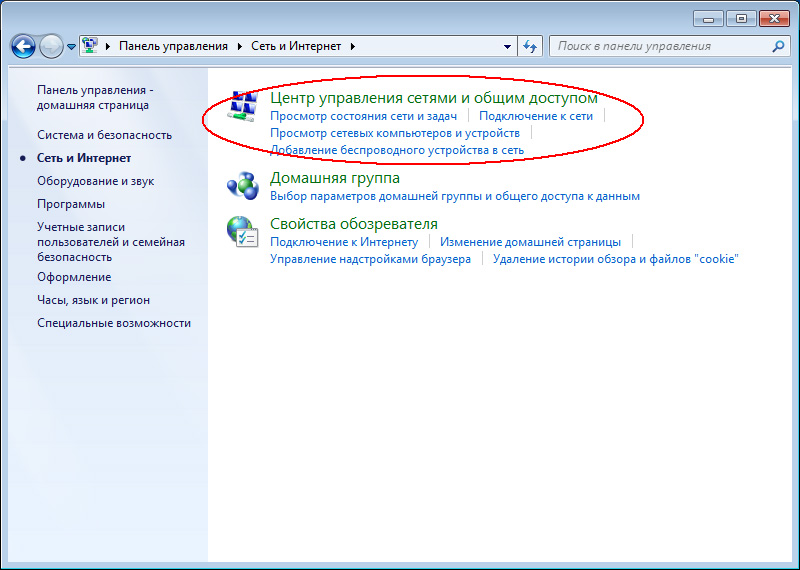Expand the chevron before Панель управления
The image size is (800, 570).
pos(108,46)
